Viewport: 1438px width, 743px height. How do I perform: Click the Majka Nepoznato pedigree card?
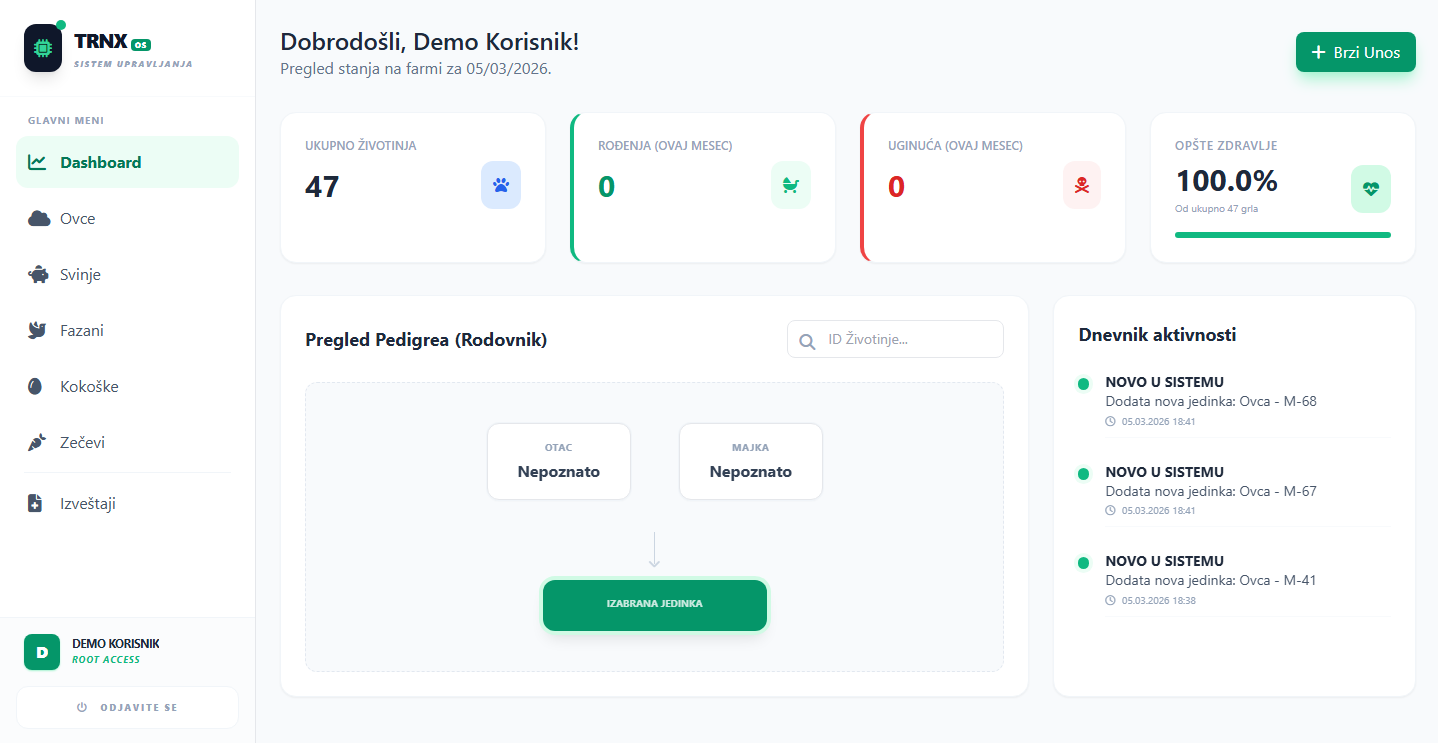point(750,461)
